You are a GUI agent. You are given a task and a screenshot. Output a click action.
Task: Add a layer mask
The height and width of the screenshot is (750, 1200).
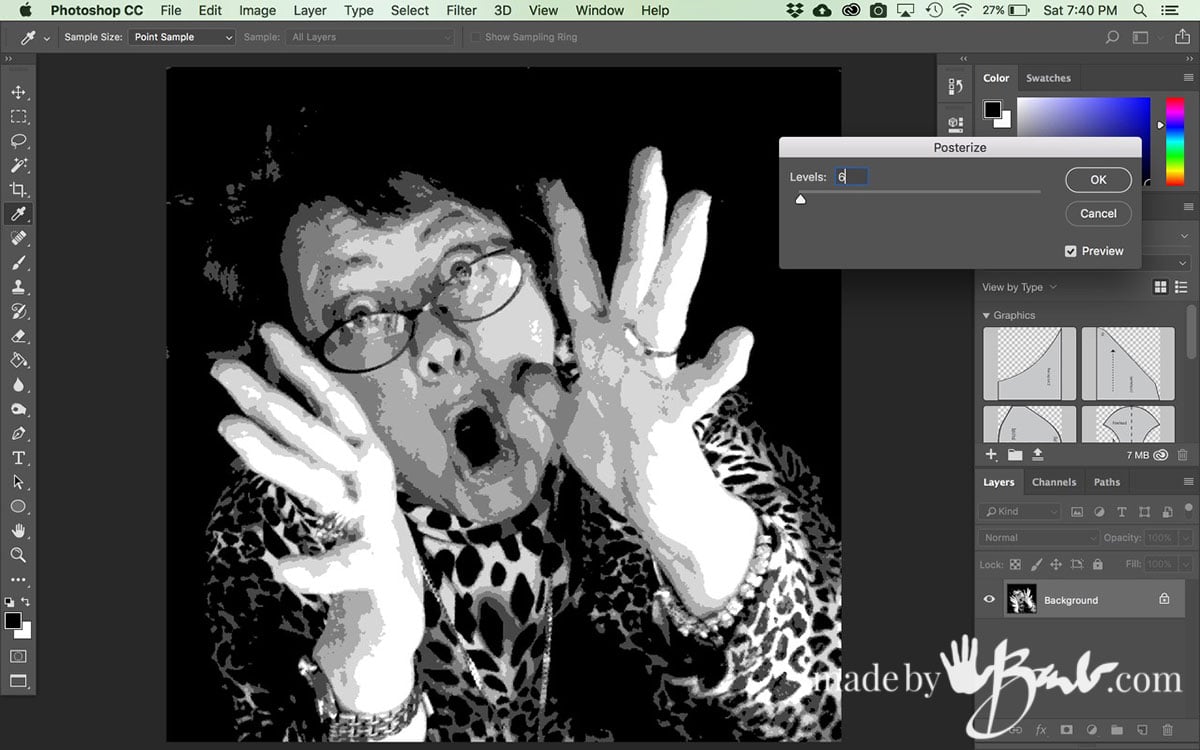tap(1066, 731)
